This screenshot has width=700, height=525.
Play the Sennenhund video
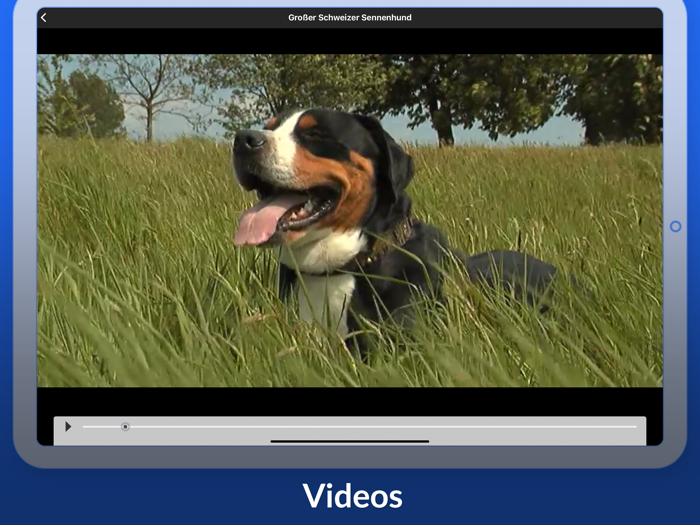point(68,427)
